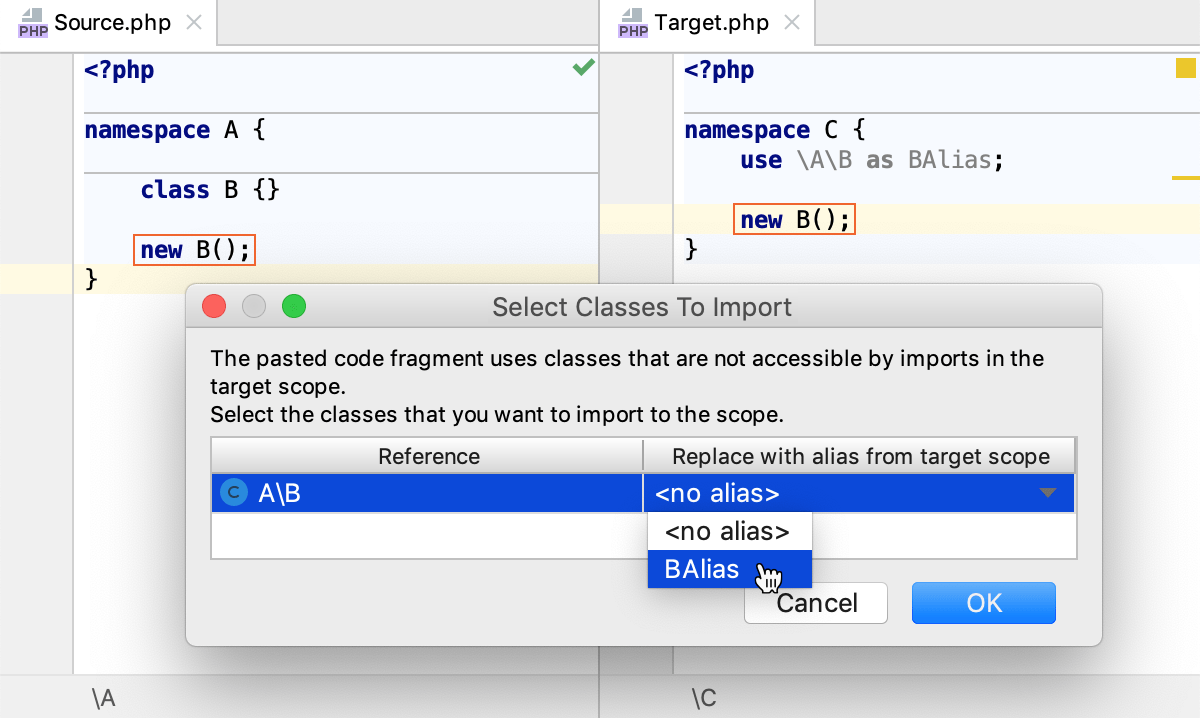The image size is (1200, 718).
Task: Choose the <no alias> option
Action: point(729,531)
